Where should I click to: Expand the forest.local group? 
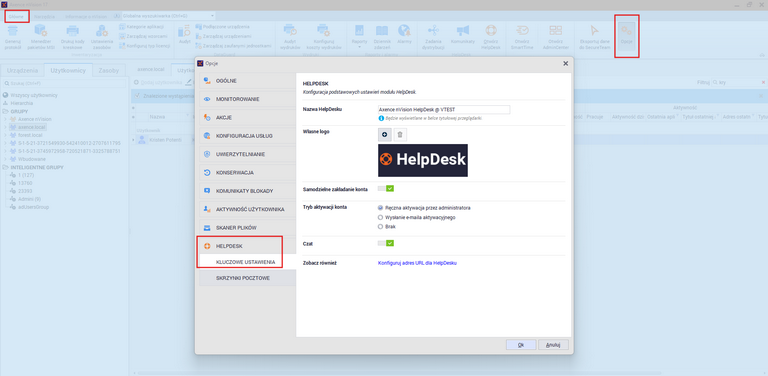coord(5,135)
